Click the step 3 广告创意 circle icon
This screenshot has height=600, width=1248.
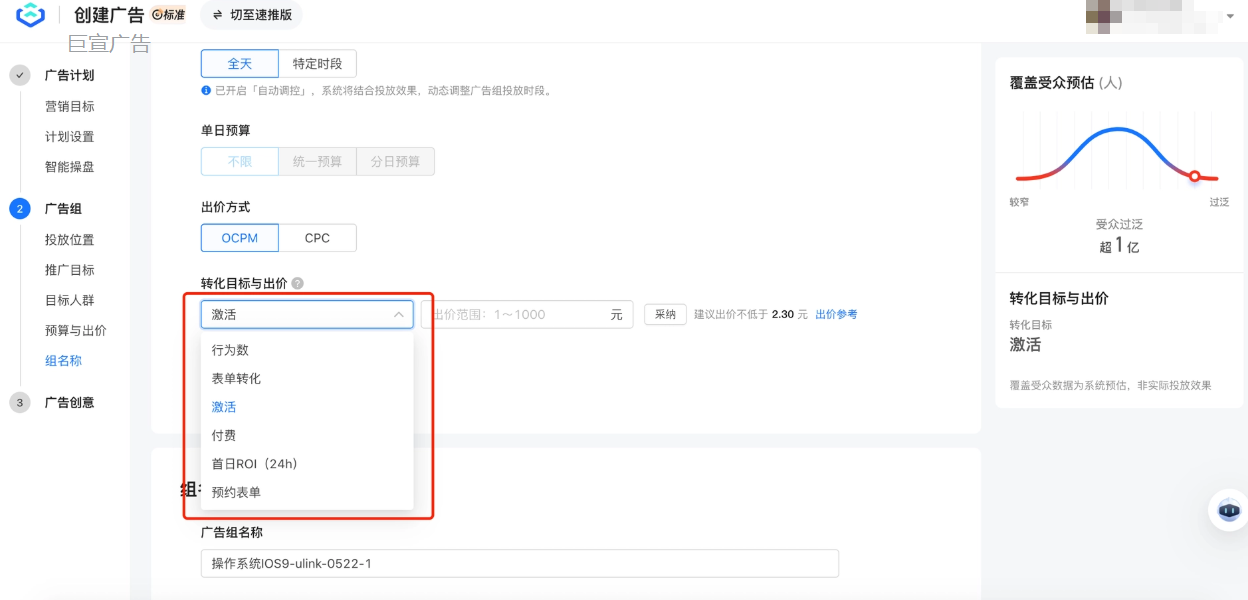coord(20,402)
